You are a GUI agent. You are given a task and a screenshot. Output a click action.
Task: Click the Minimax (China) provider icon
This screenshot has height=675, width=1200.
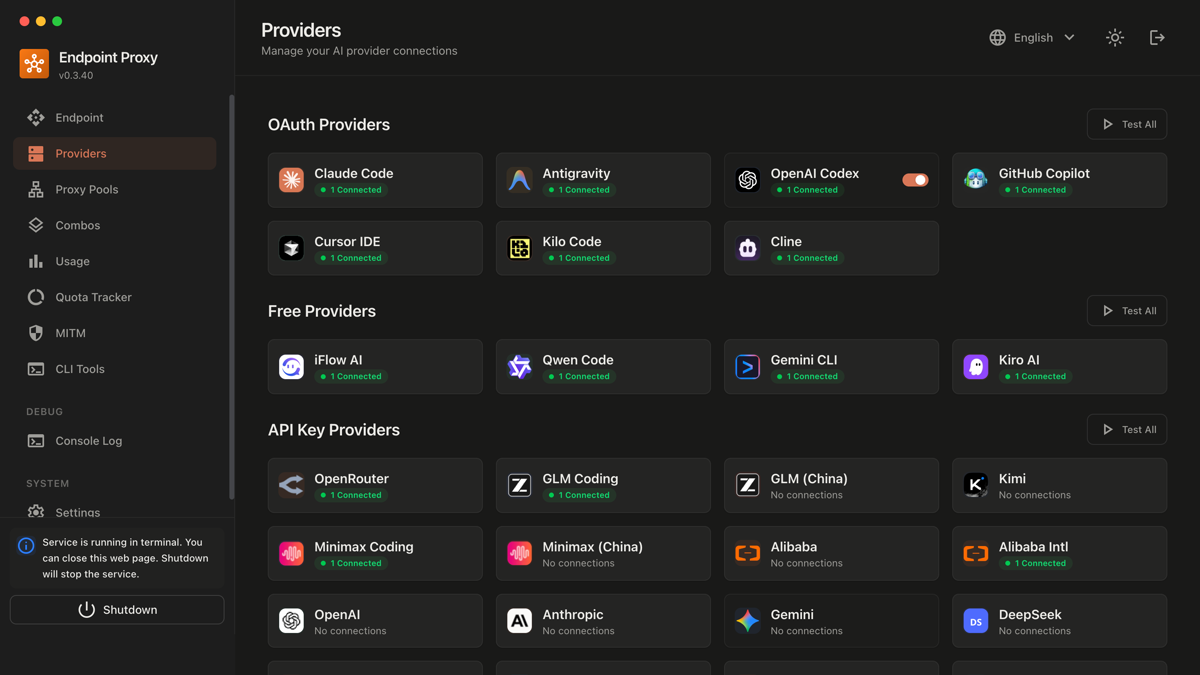click(519, 553)
